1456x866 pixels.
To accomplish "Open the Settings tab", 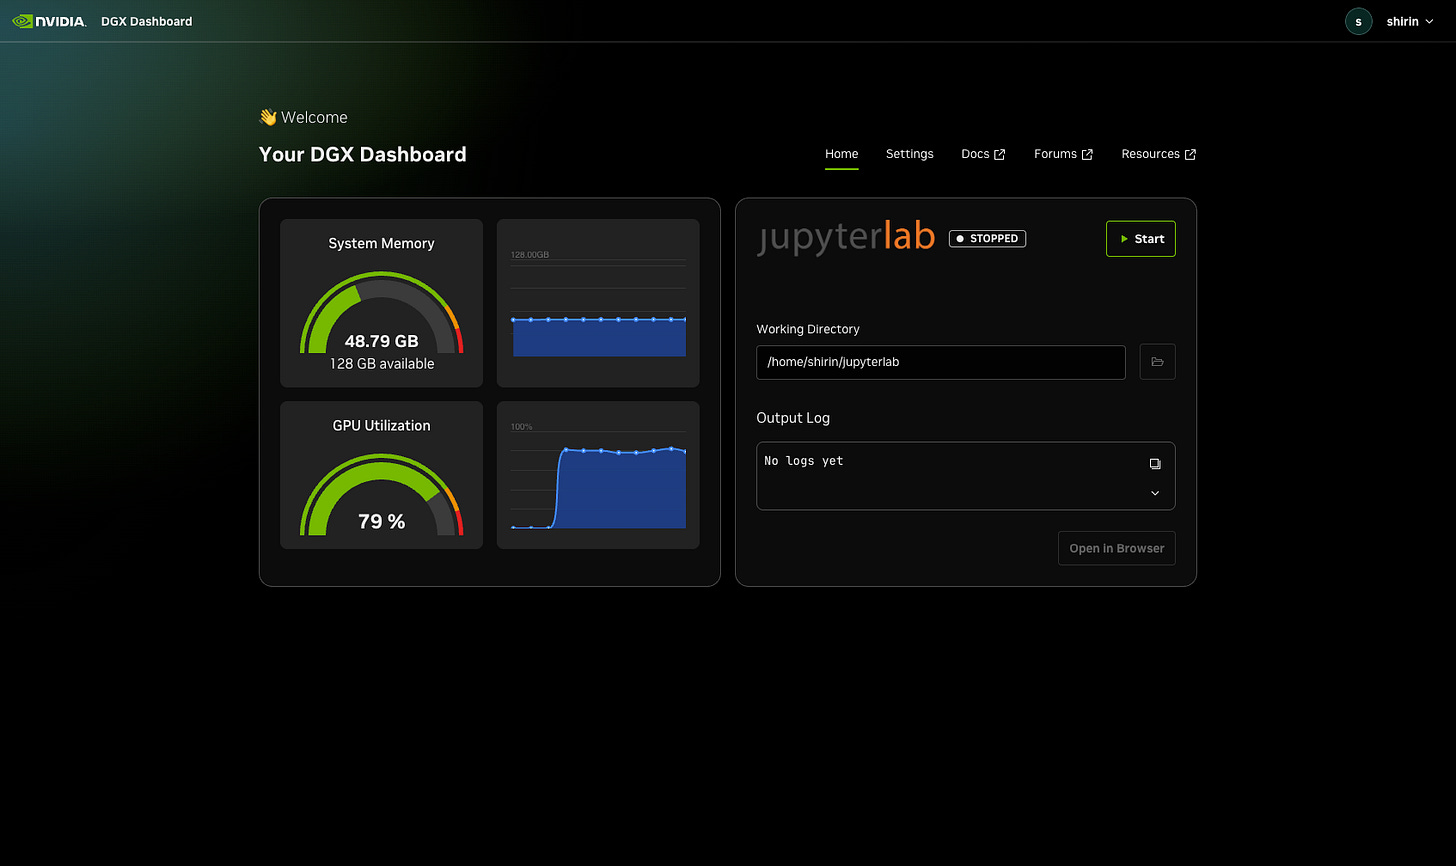I will pos(909,154).
